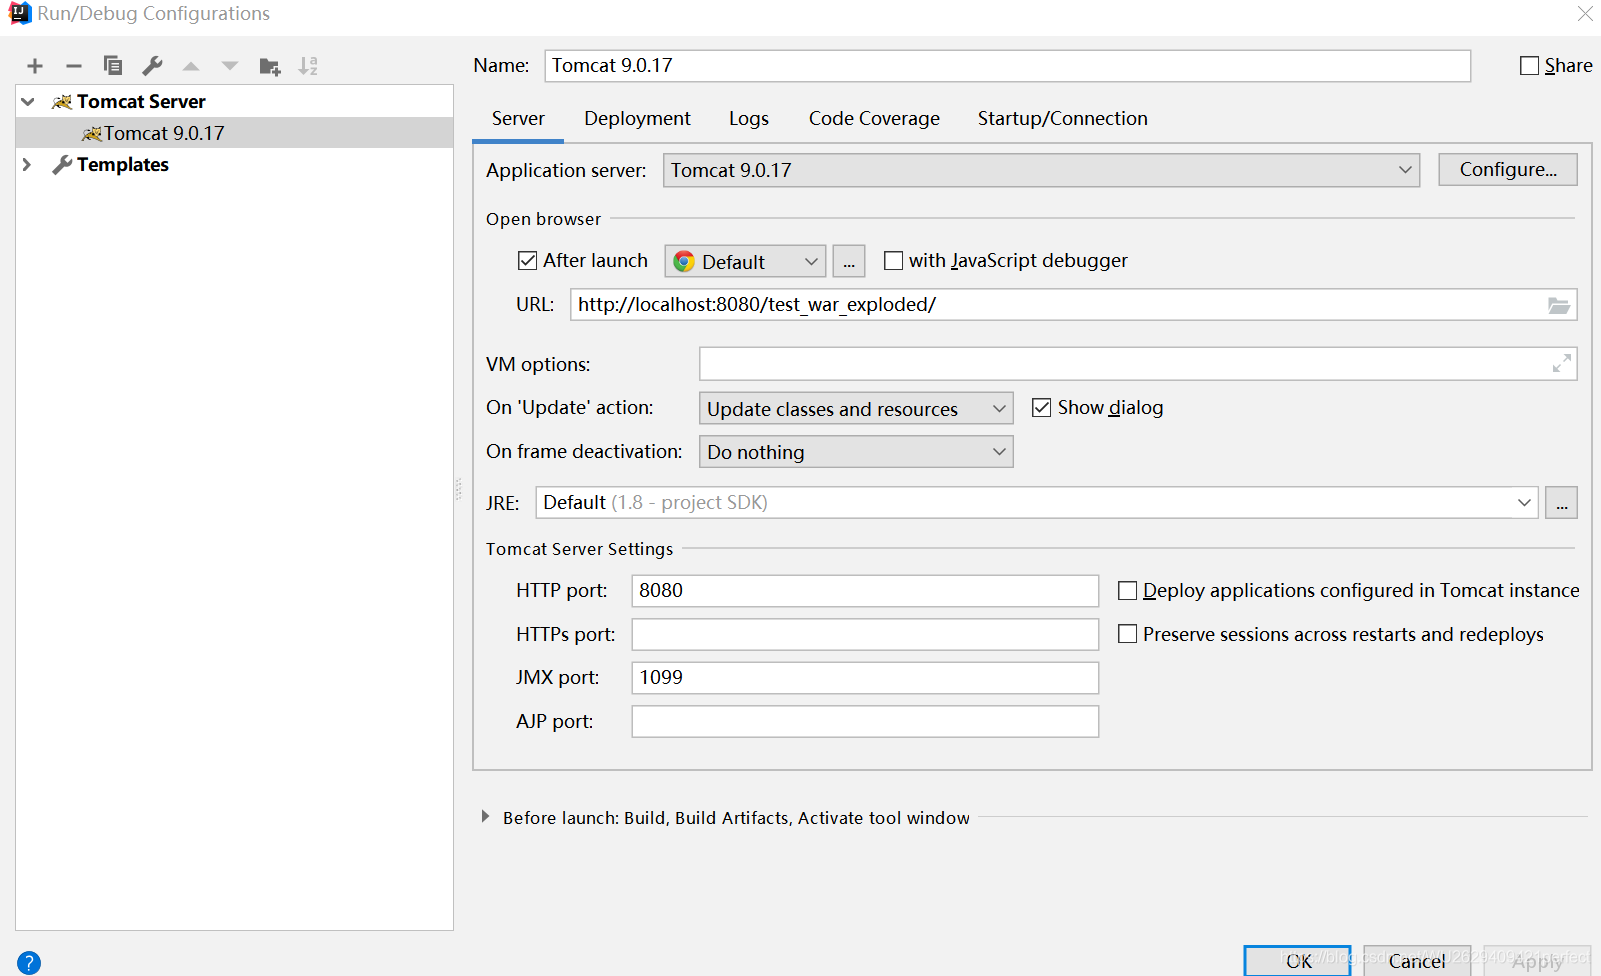Image resolution: width=1601 pixels, height=976 pixels.
Task: Click the folder icon in URL field
Action: 1558,305
